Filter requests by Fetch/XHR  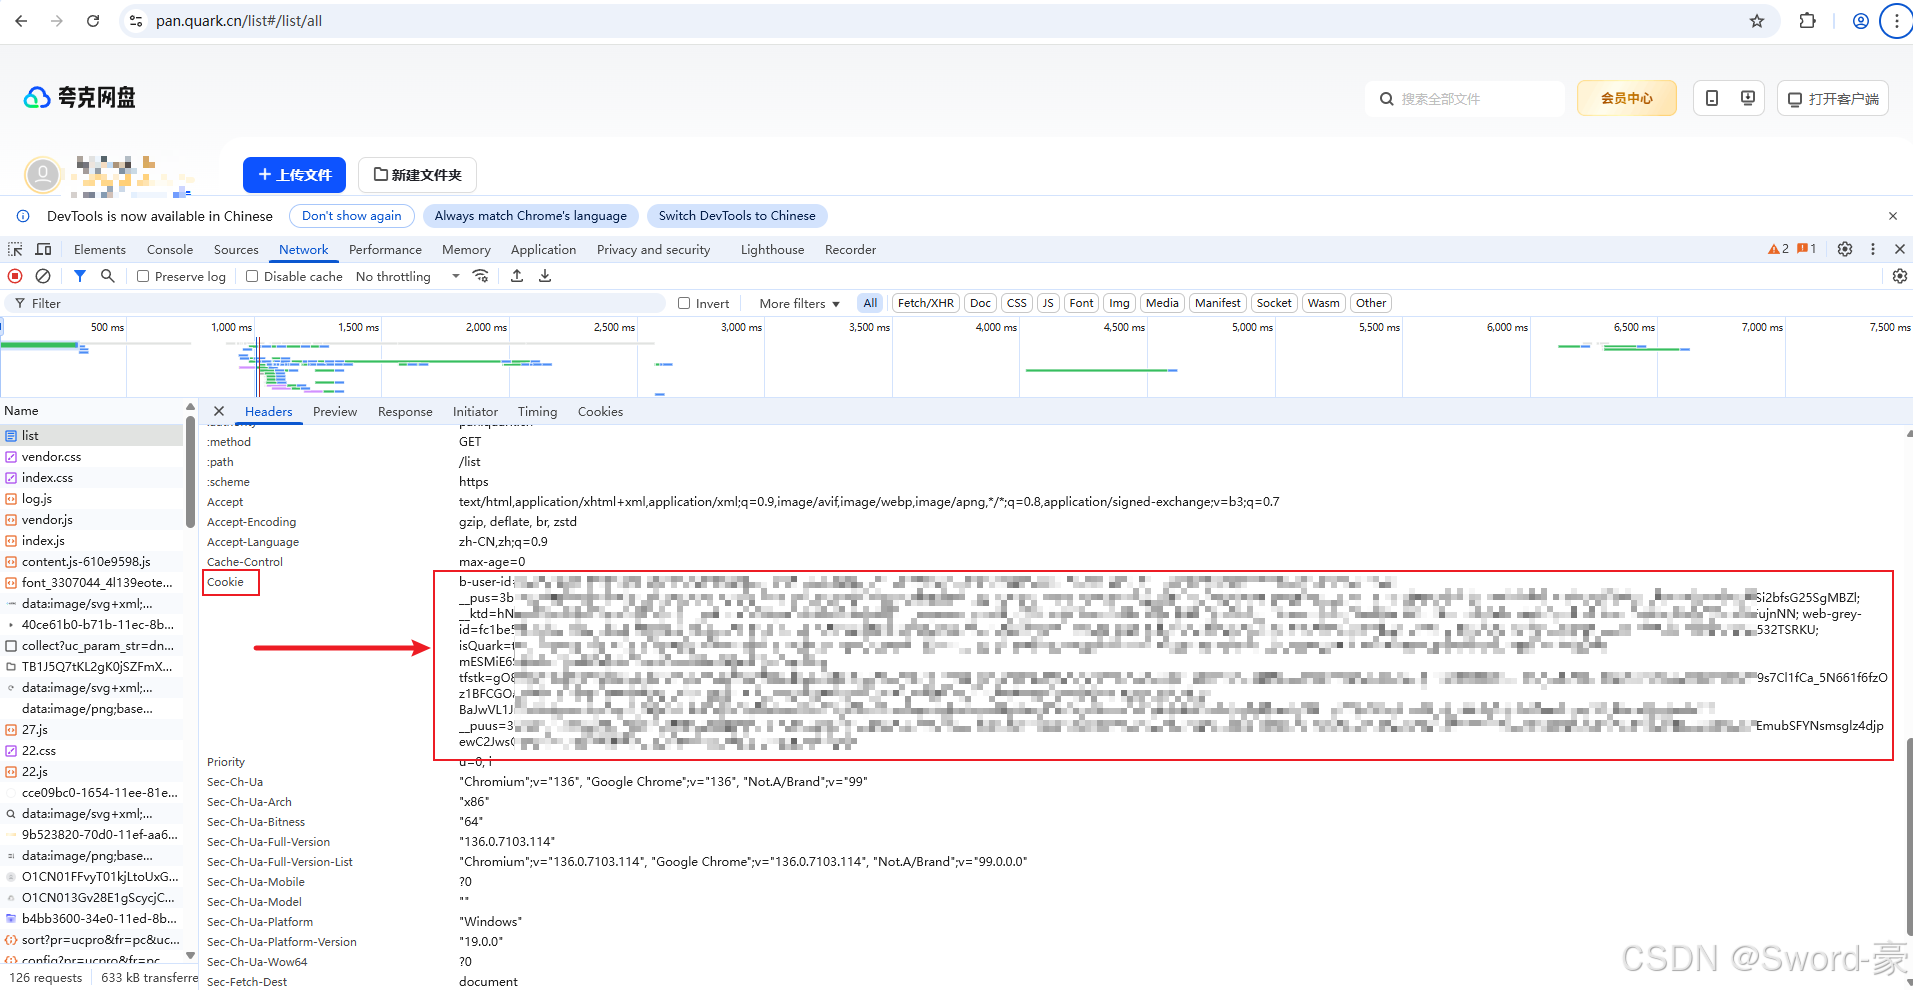pyautogui.click(x=925, y=303)
